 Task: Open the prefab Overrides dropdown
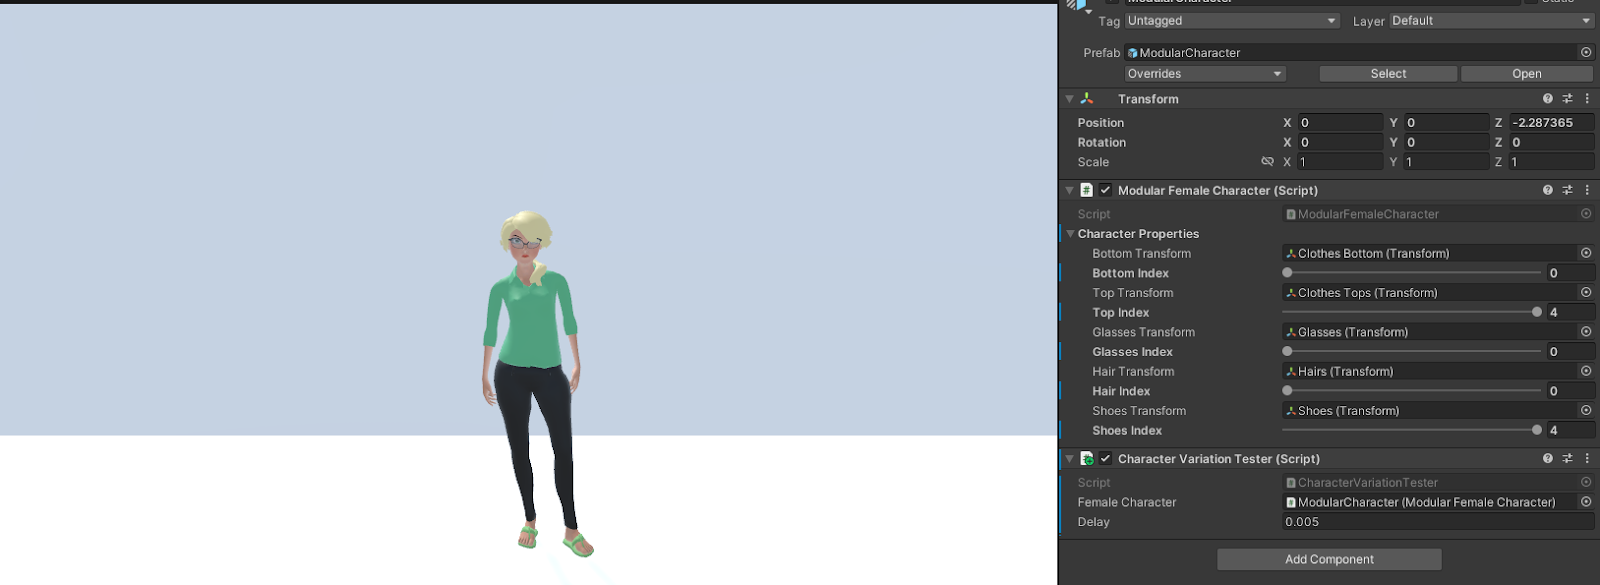pos(1205,74)
